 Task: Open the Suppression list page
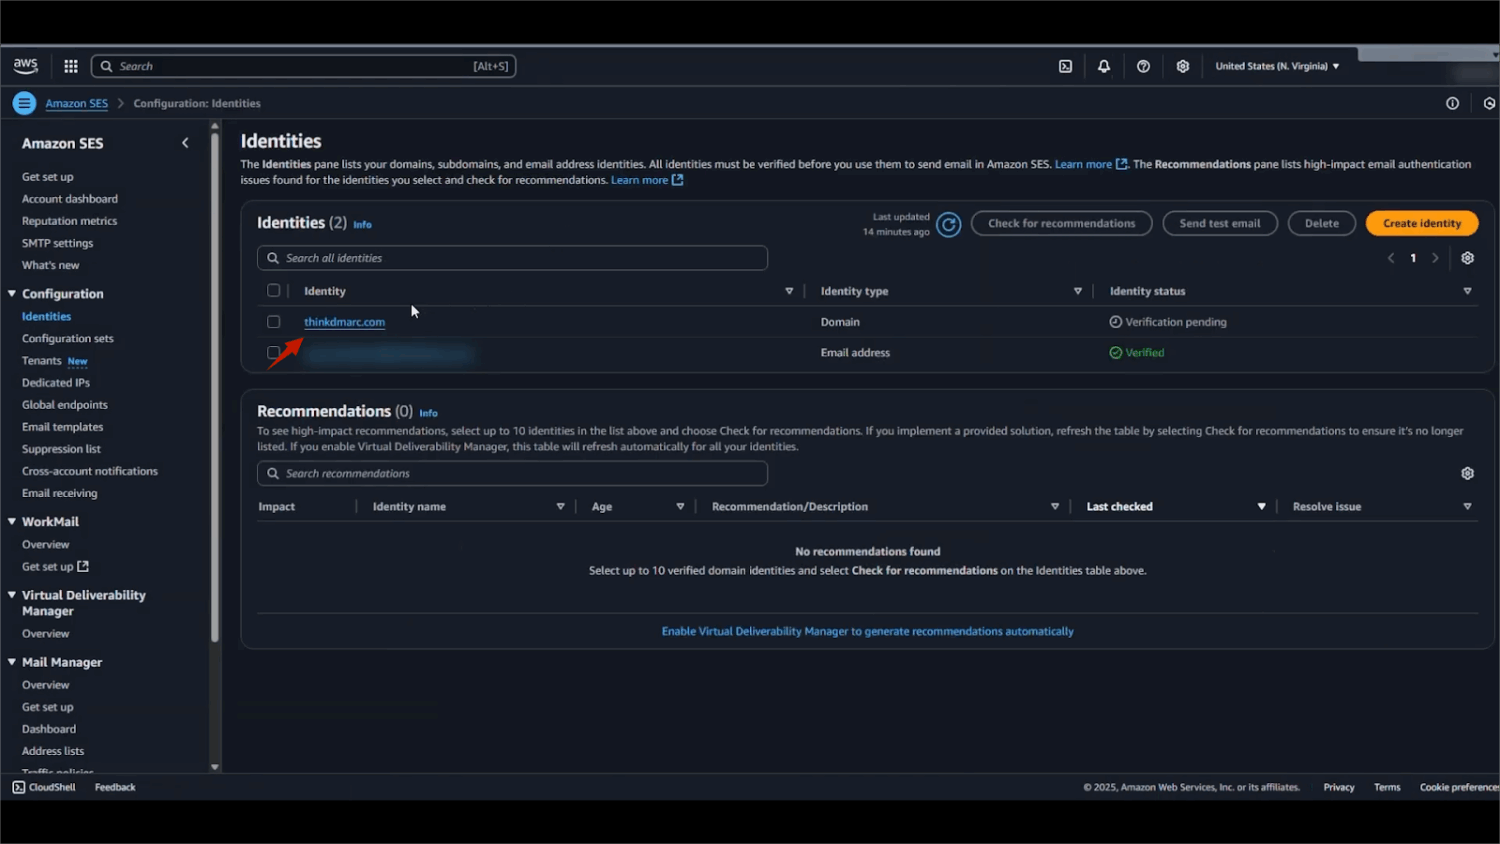coord(61,449)
